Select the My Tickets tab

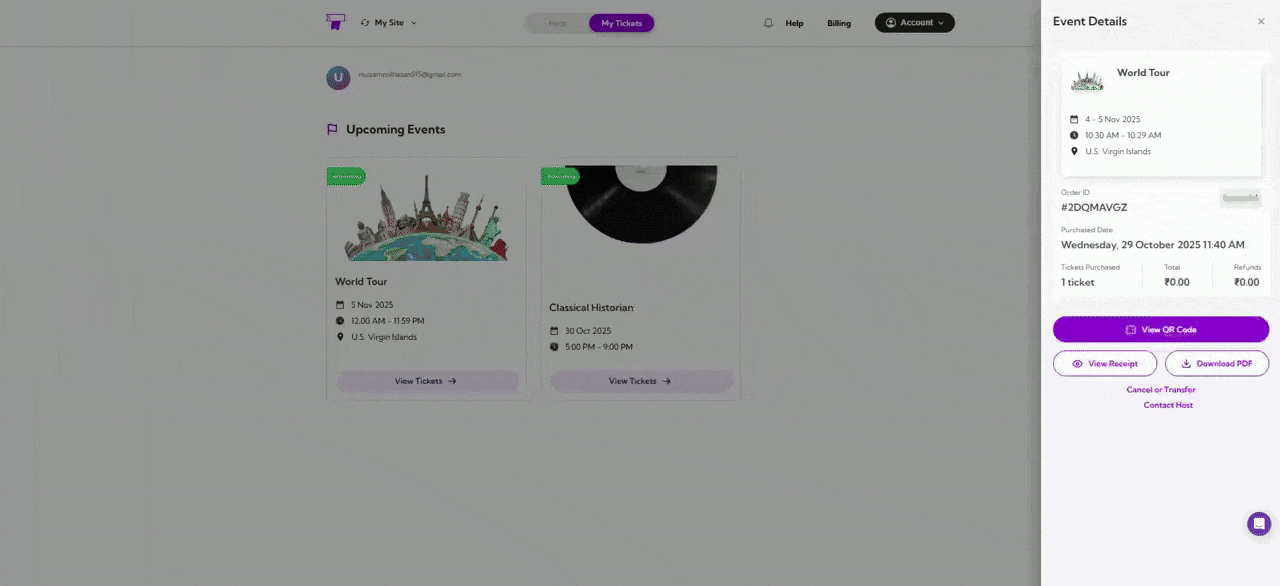(621, 23)
